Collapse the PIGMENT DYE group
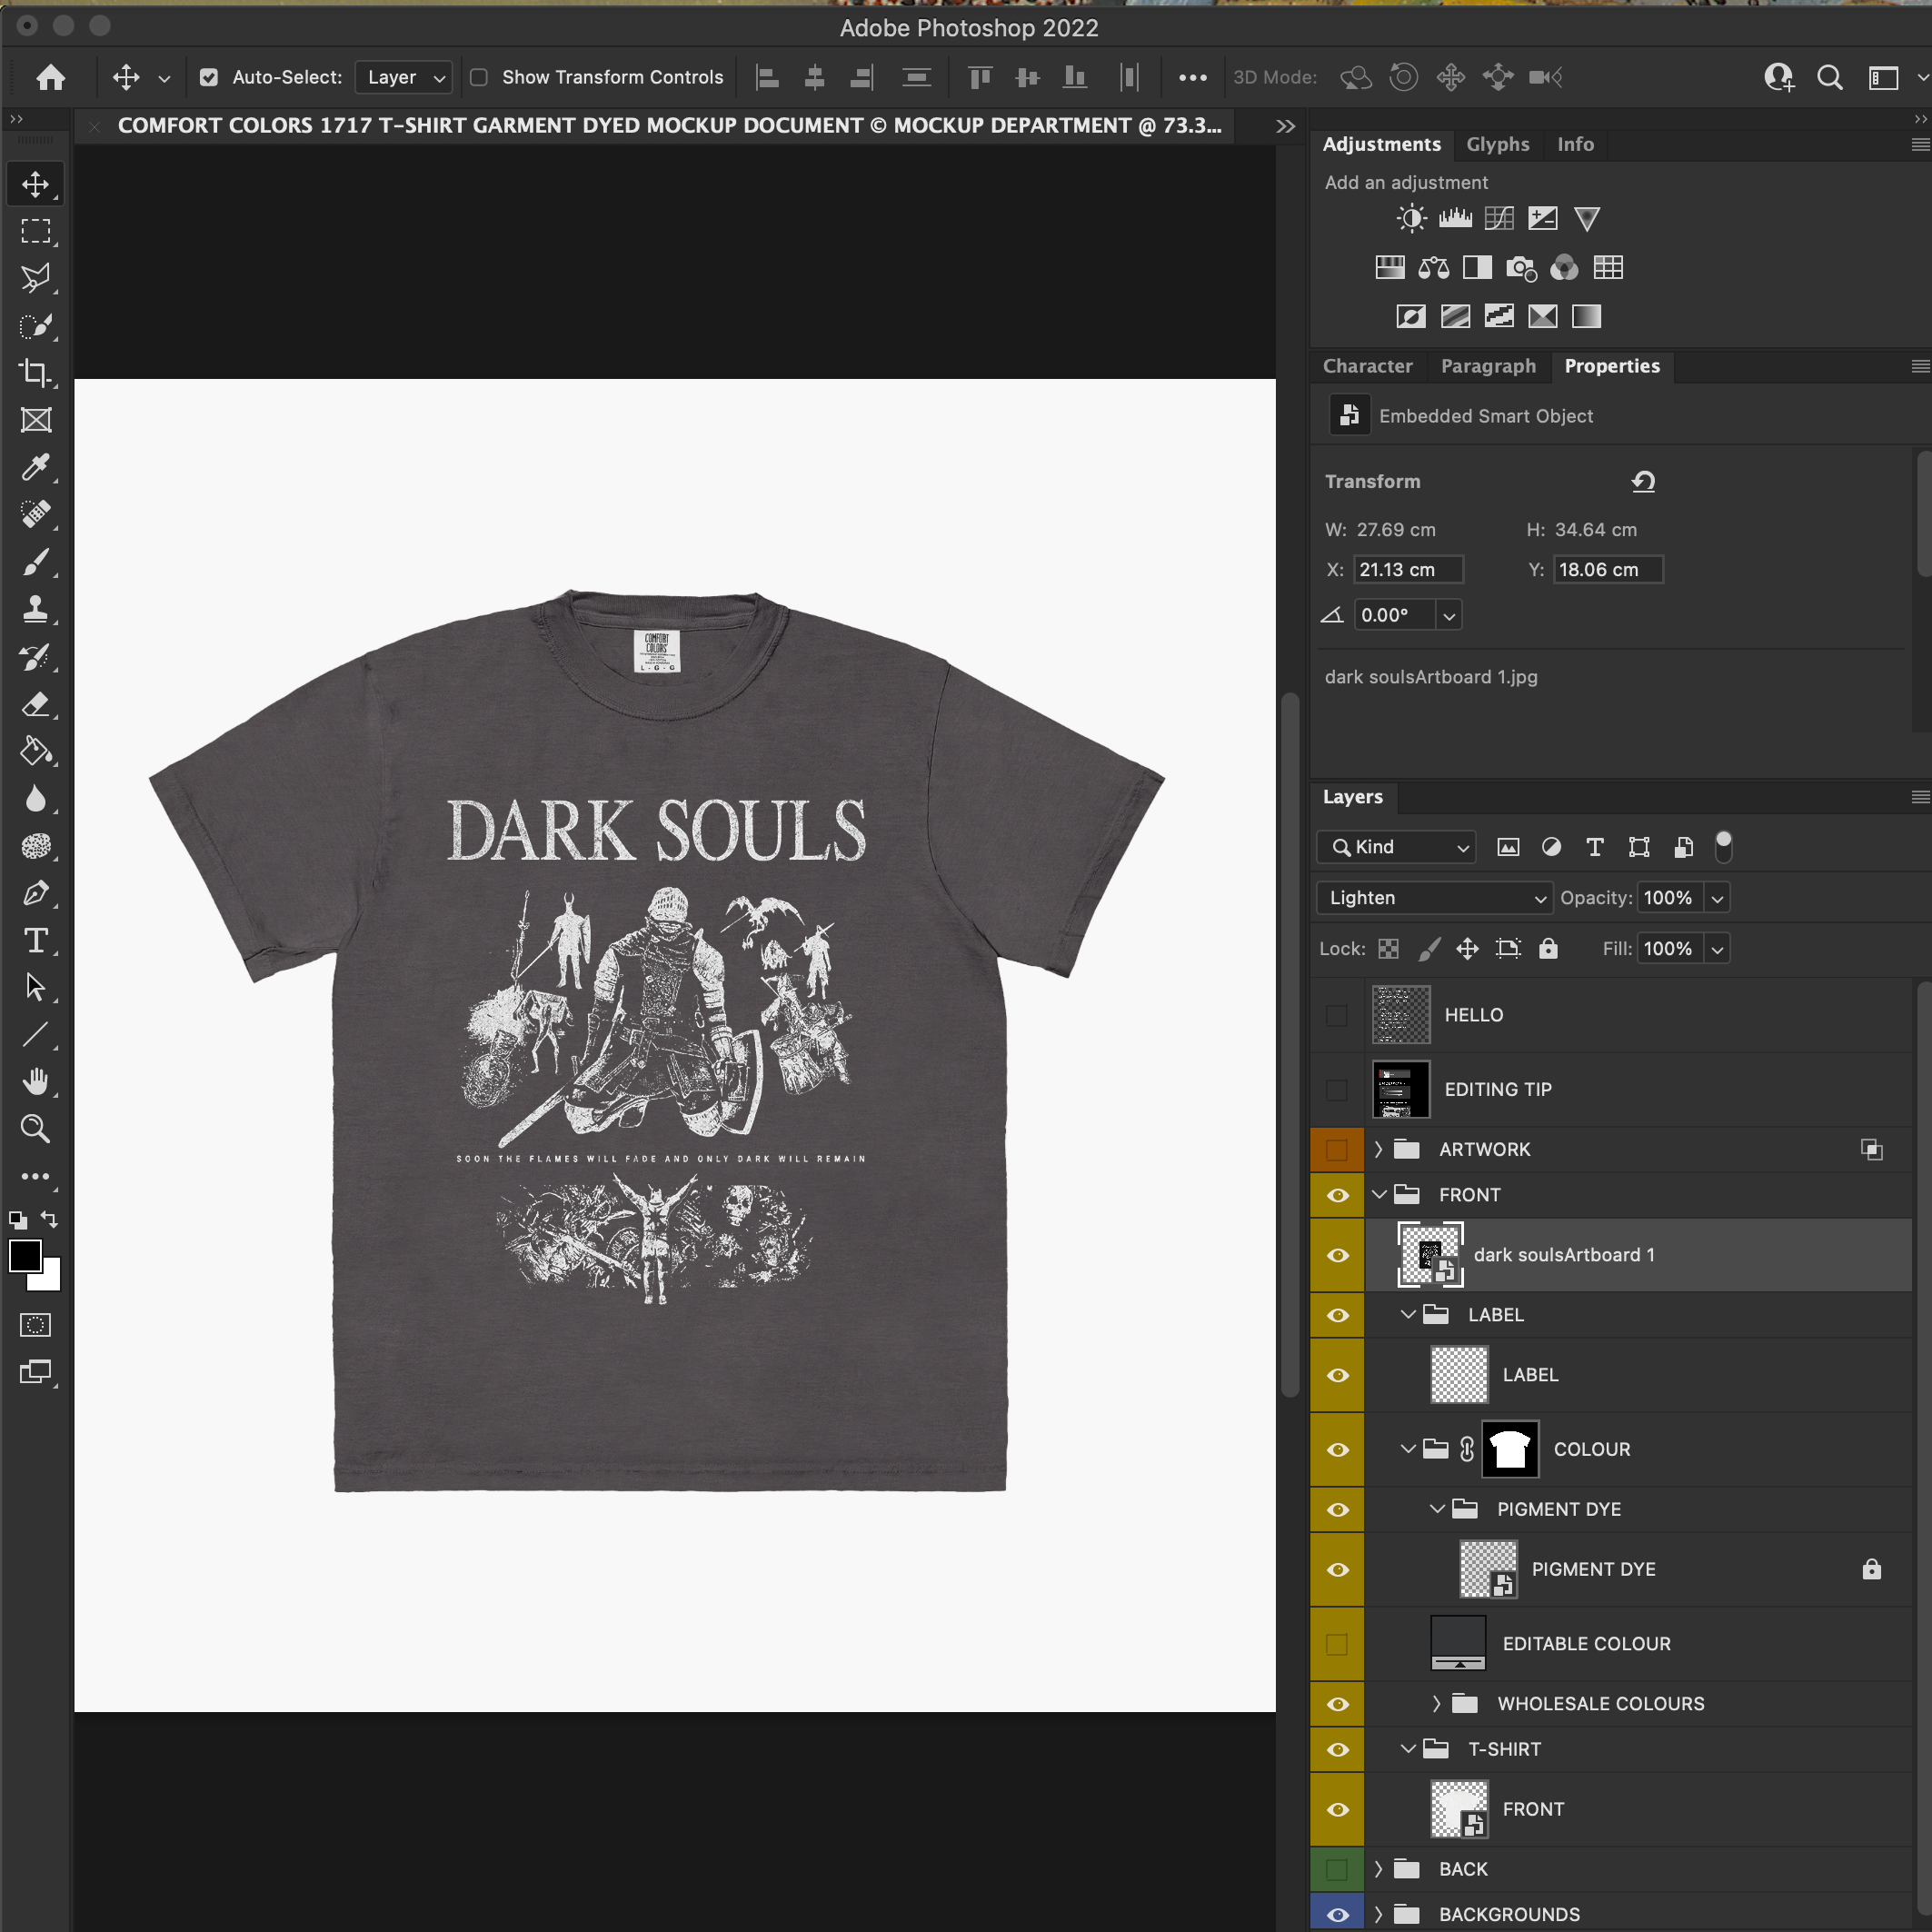 click(1439, 1509)
